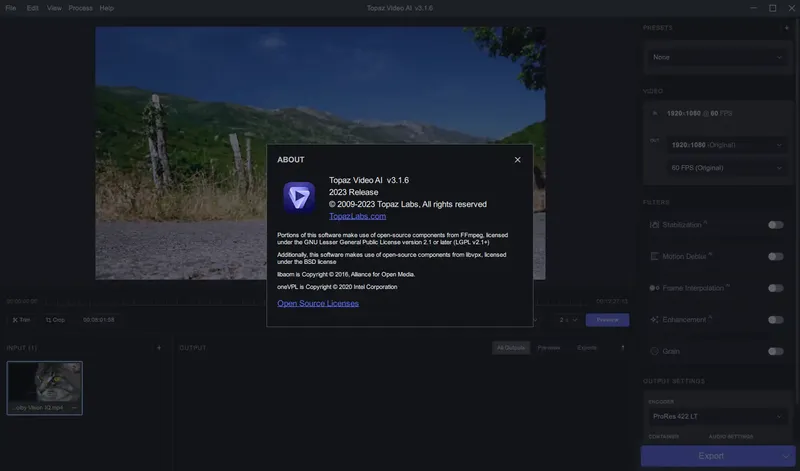This screenshot has width=800, height=471.
Task: Open the 2 s preview duration dropdown
Action: coord(568,320)
